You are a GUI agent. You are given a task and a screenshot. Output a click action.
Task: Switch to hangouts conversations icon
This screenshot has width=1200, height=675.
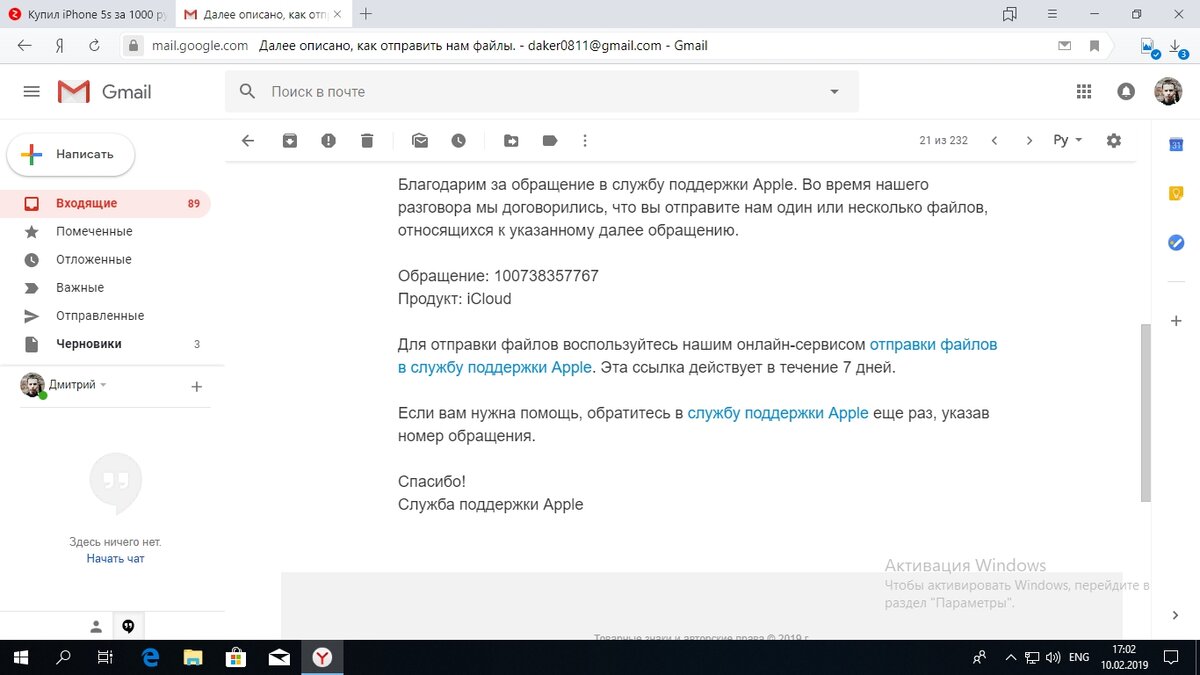pos(128,627)
